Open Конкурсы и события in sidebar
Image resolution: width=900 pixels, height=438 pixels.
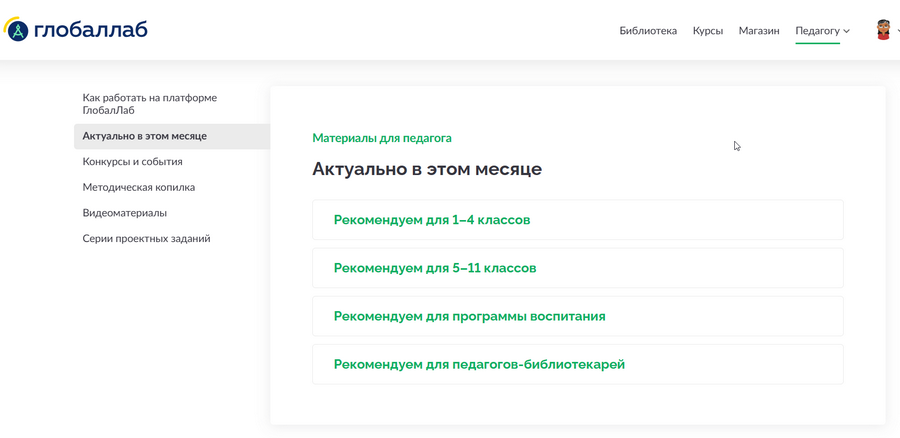[133, 162]
